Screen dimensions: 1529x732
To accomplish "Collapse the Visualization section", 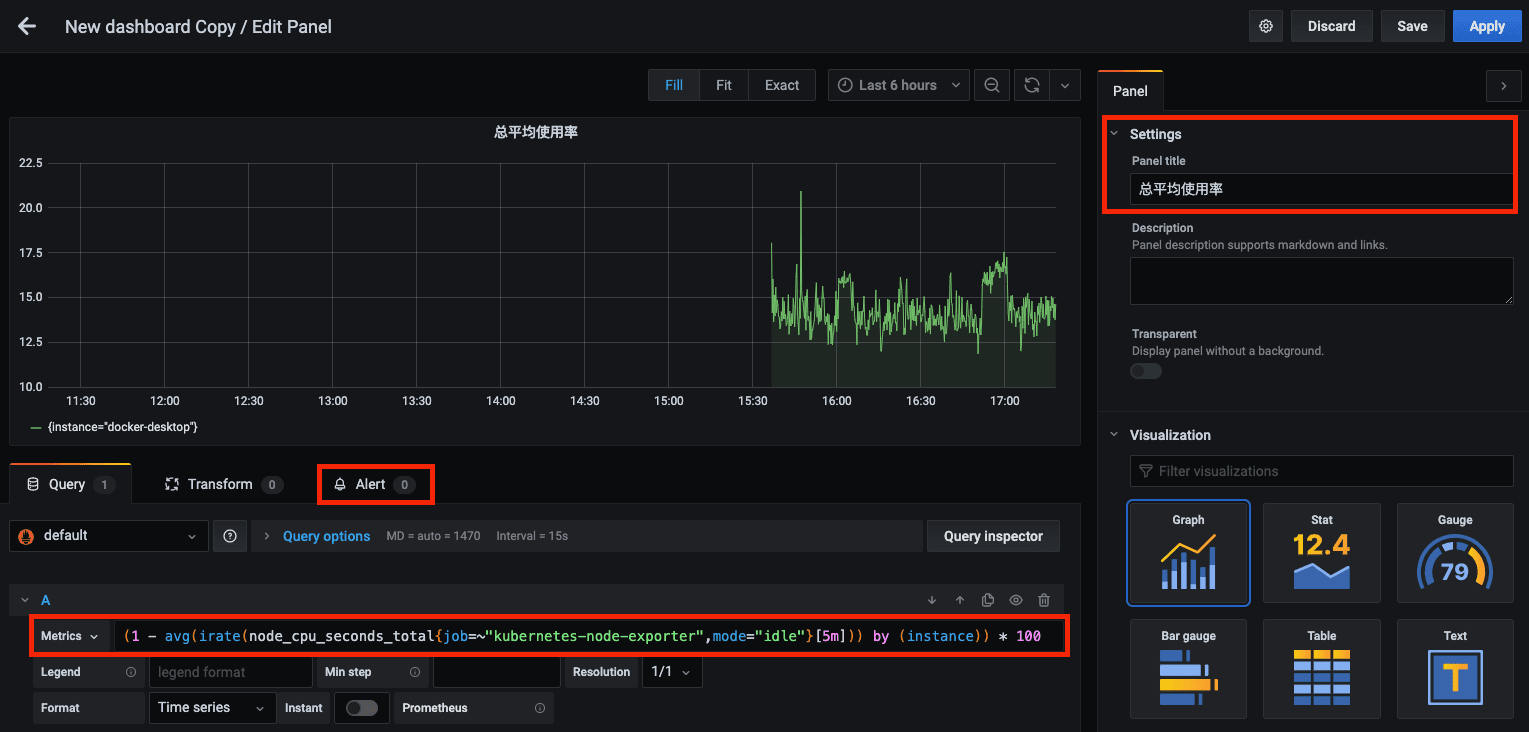I will tap(1114, 435).
